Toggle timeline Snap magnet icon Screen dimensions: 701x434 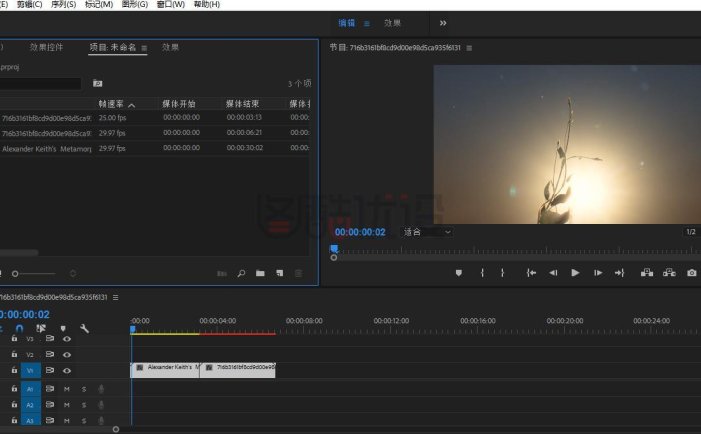tap(19, 329)
